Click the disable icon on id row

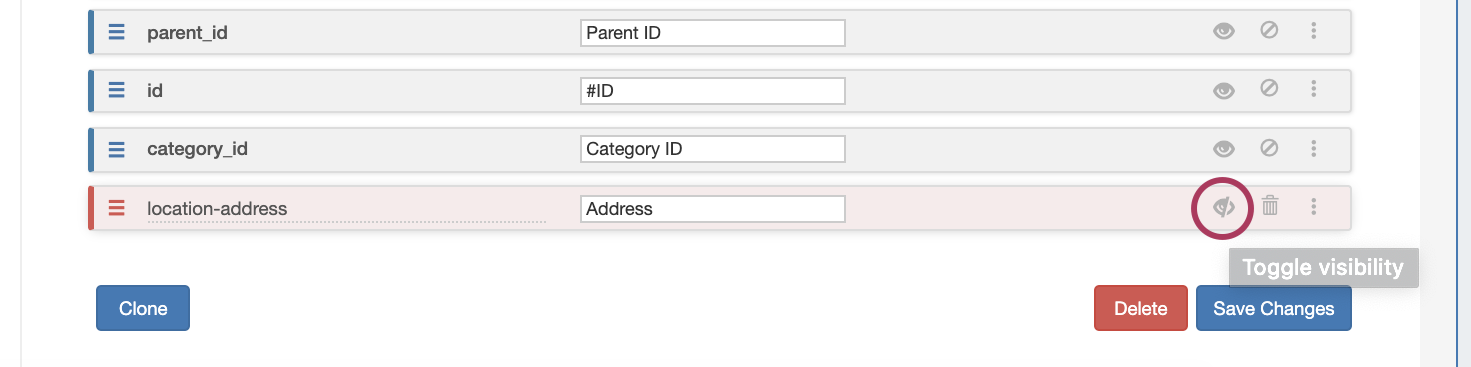point(1269,89)
